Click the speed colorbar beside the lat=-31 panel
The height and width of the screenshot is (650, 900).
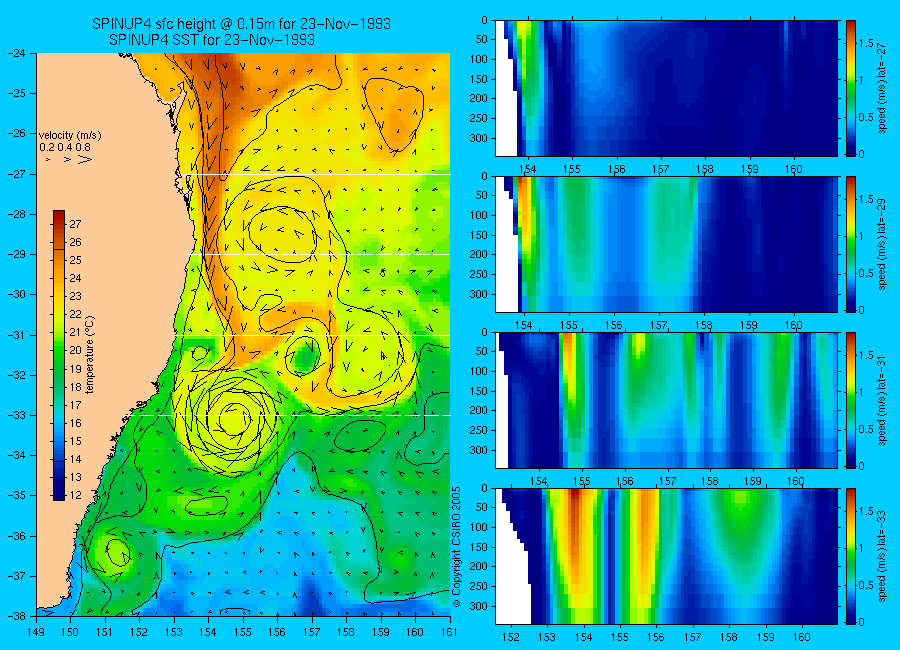[x=850, y=400]
